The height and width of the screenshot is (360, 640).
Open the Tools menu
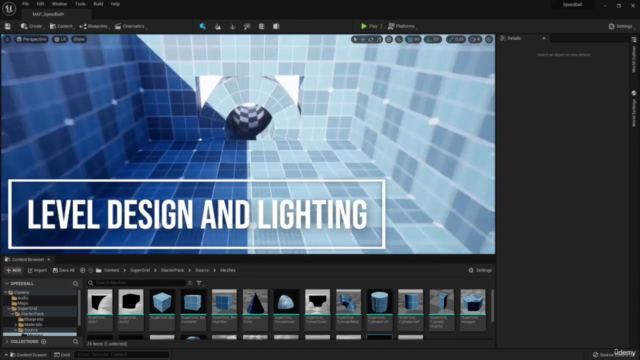coord(80,4)
